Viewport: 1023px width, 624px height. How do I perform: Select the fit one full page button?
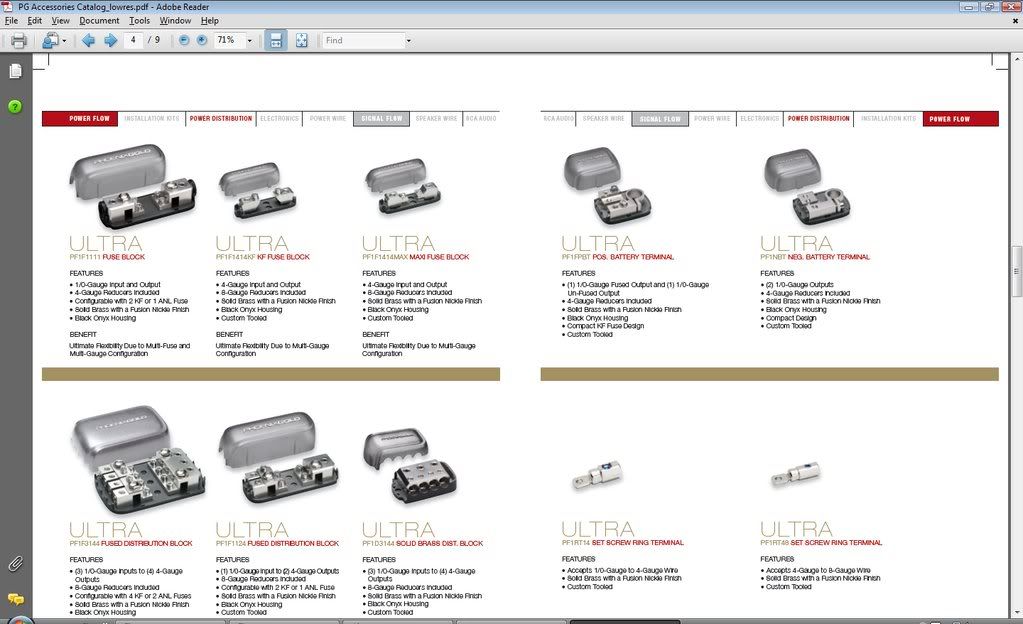(301, 40)
